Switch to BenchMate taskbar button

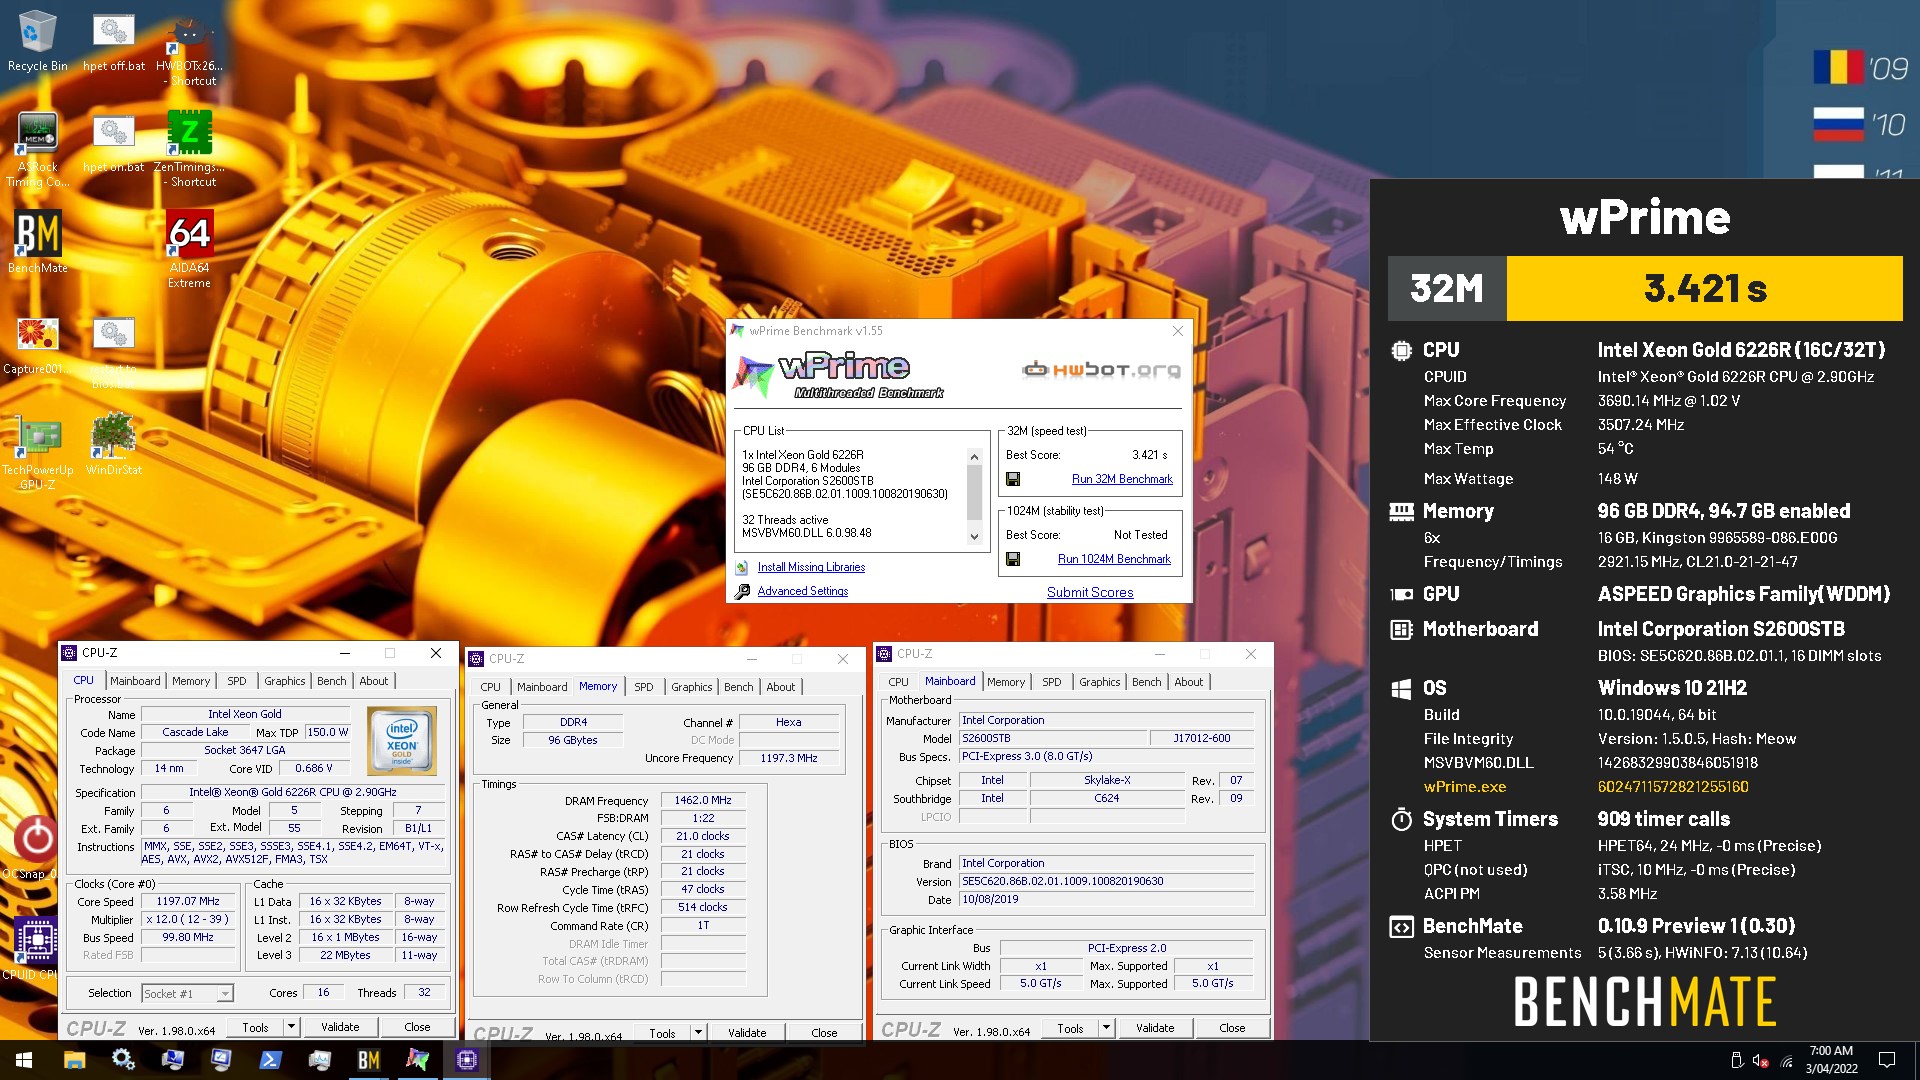[368, 1060]
